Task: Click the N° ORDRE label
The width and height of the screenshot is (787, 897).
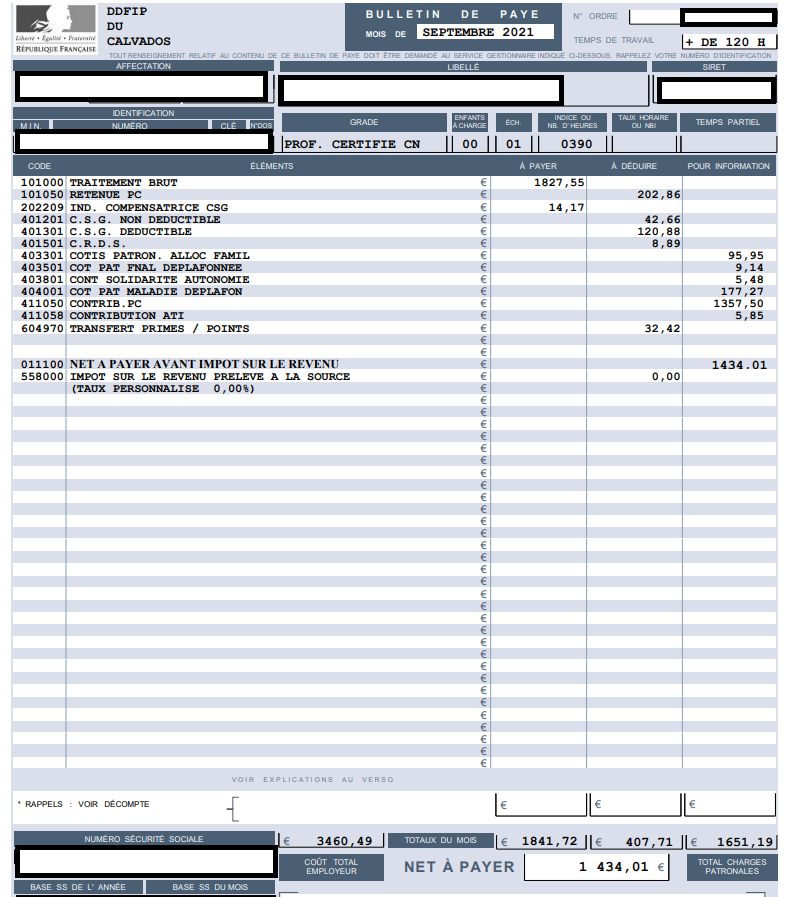Action: [595, 16]
